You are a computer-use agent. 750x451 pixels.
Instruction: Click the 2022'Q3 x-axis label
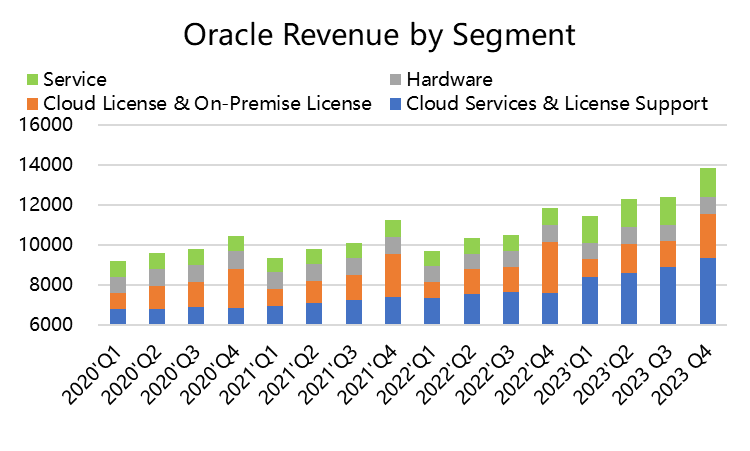tap(486, 374)
